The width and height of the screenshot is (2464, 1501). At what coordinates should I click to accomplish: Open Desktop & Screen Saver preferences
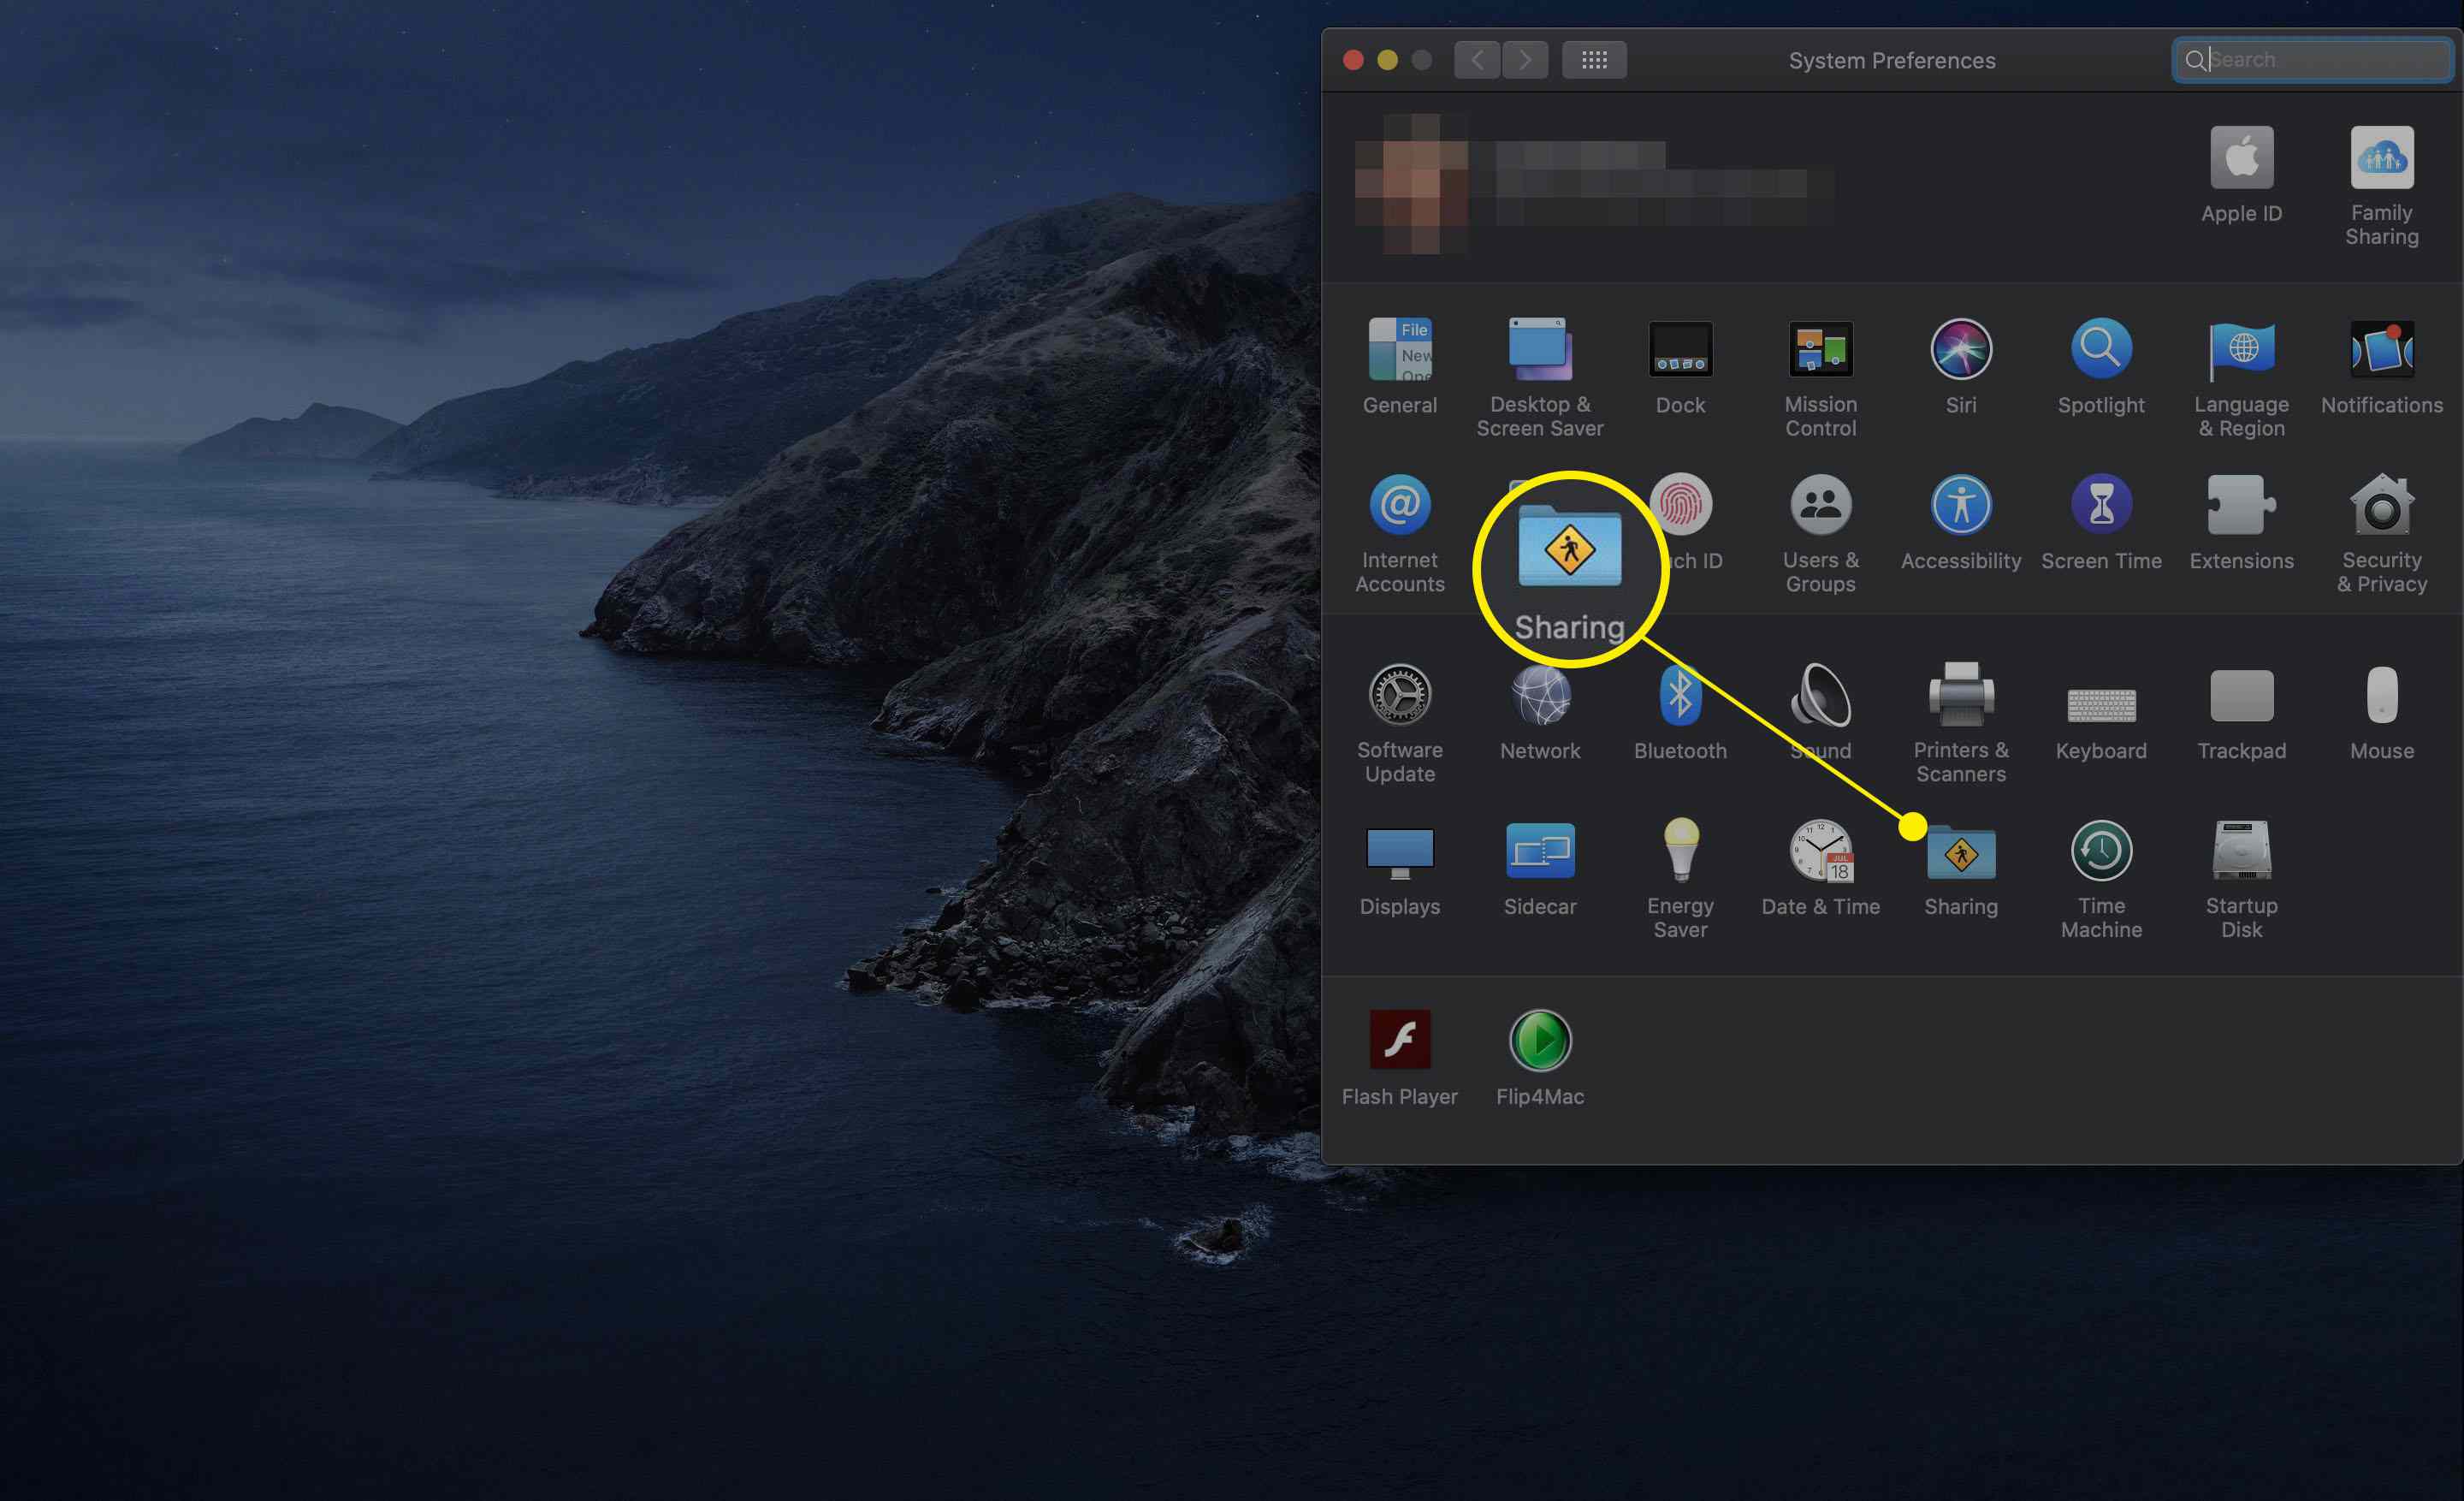[1540, 350]
